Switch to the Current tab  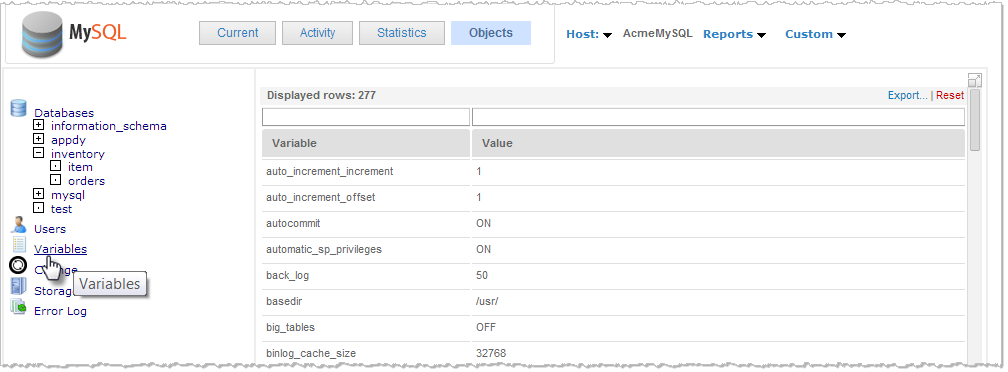pyautogui.click(x=237, y=33)
